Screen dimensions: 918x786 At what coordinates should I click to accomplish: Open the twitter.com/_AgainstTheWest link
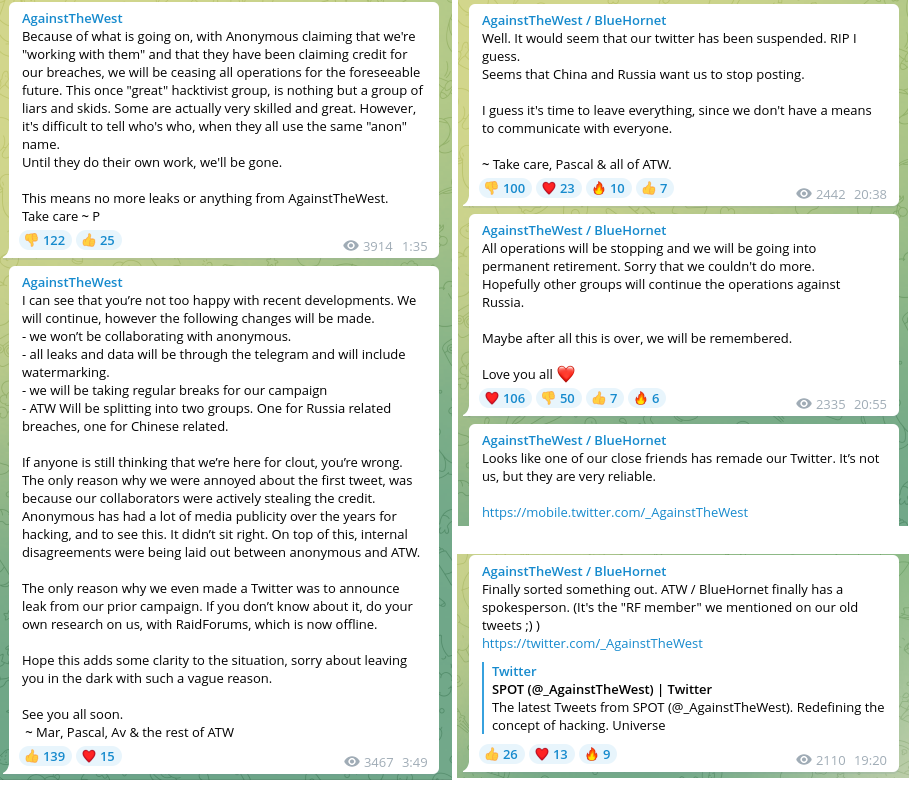pos(592,644)
